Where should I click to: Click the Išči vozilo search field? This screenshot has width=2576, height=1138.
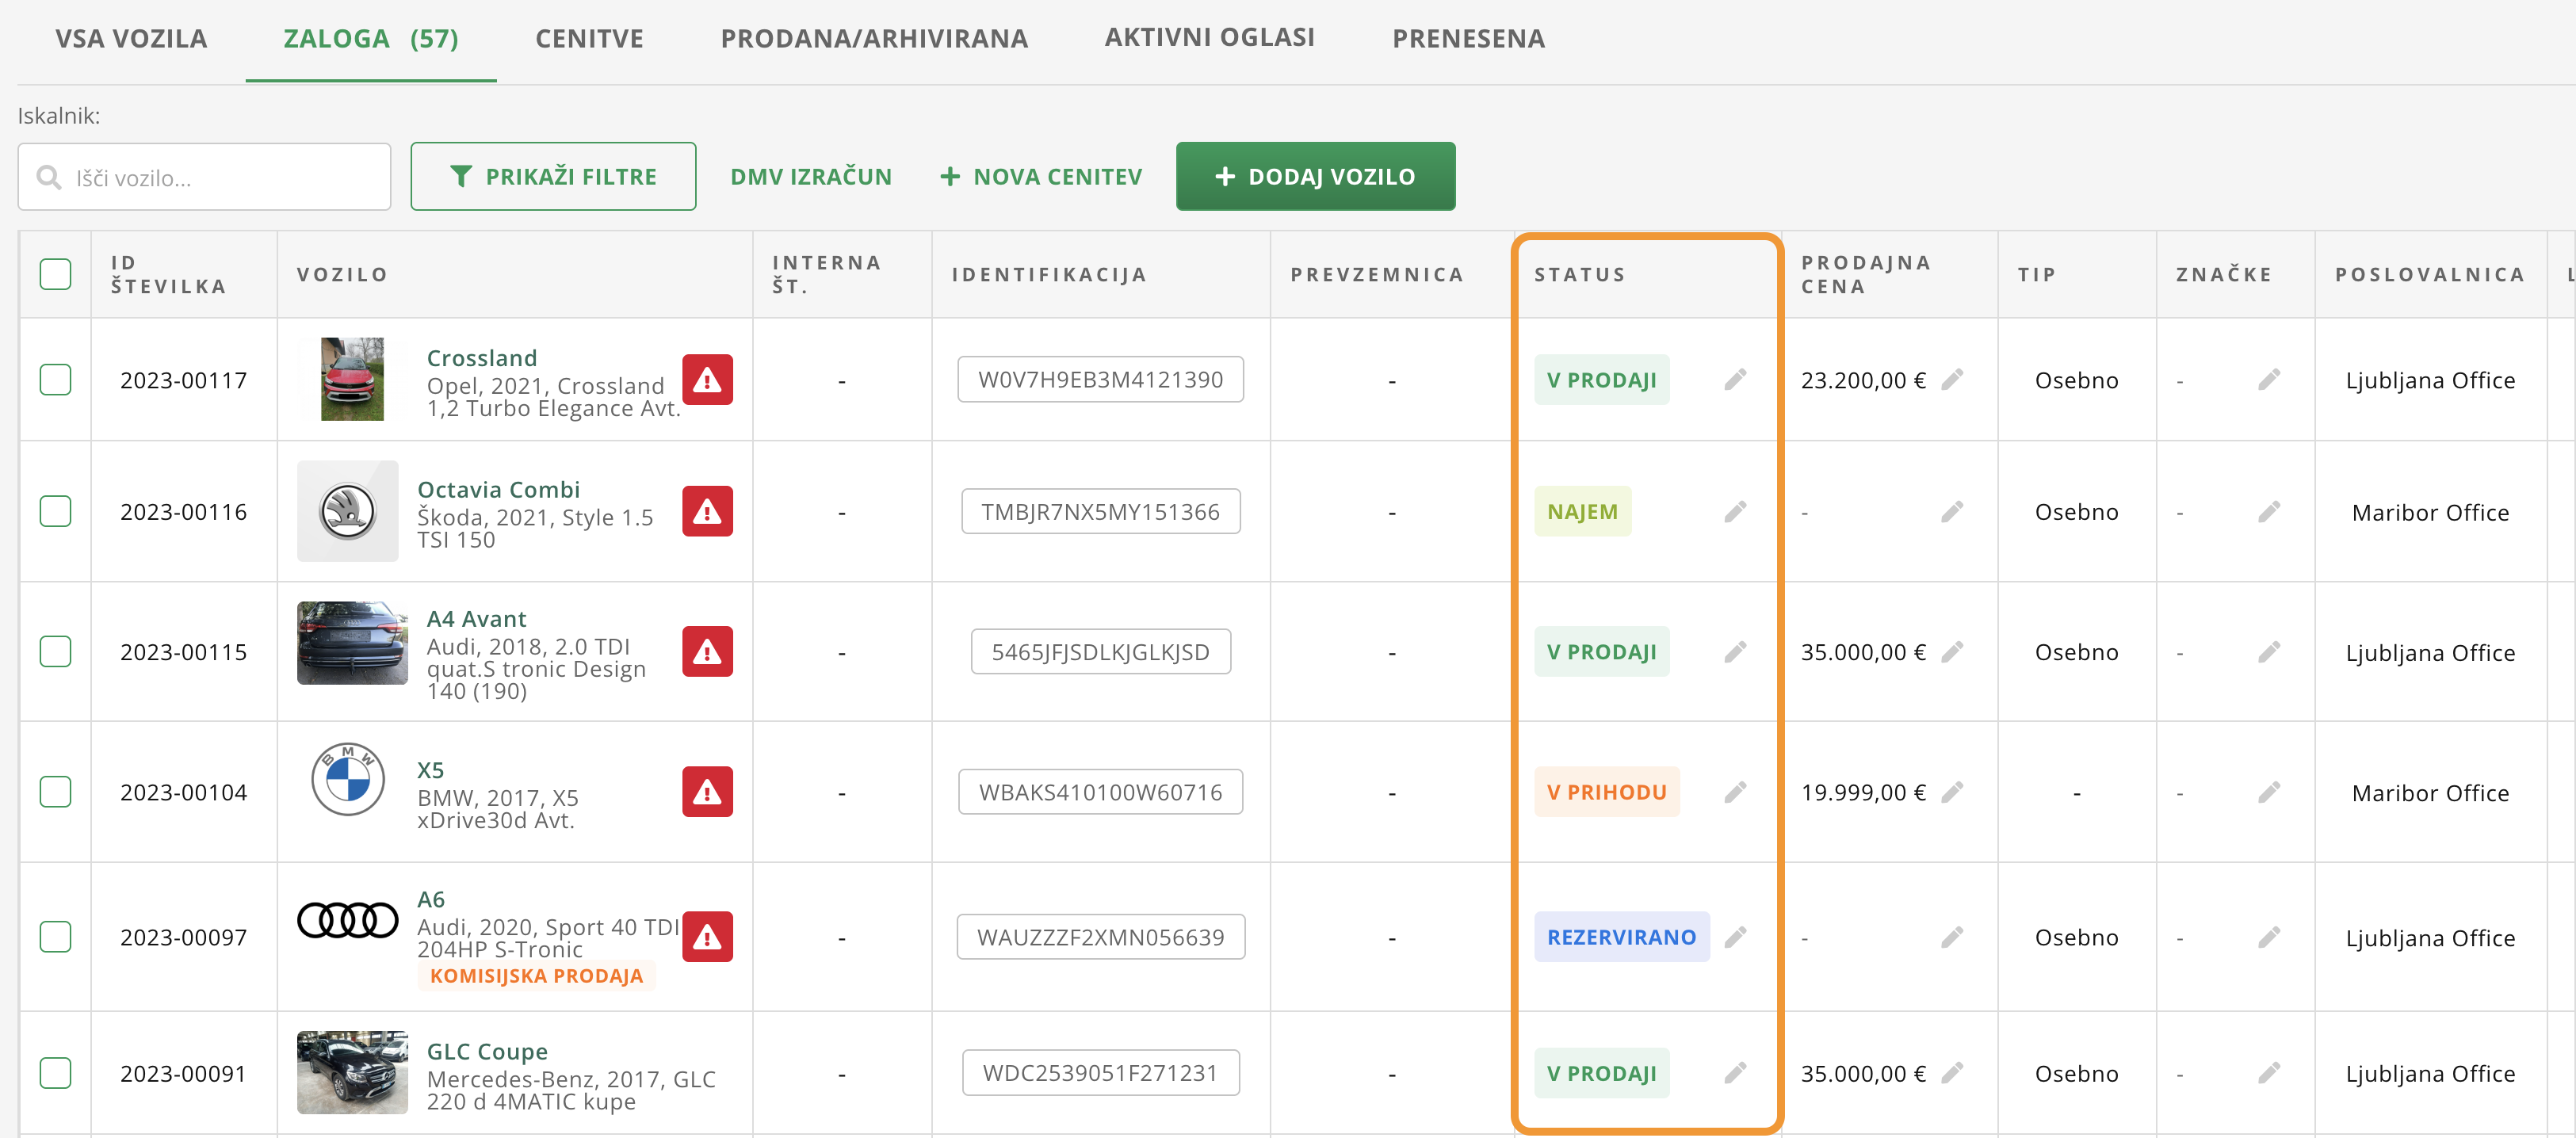pos(204,177)
